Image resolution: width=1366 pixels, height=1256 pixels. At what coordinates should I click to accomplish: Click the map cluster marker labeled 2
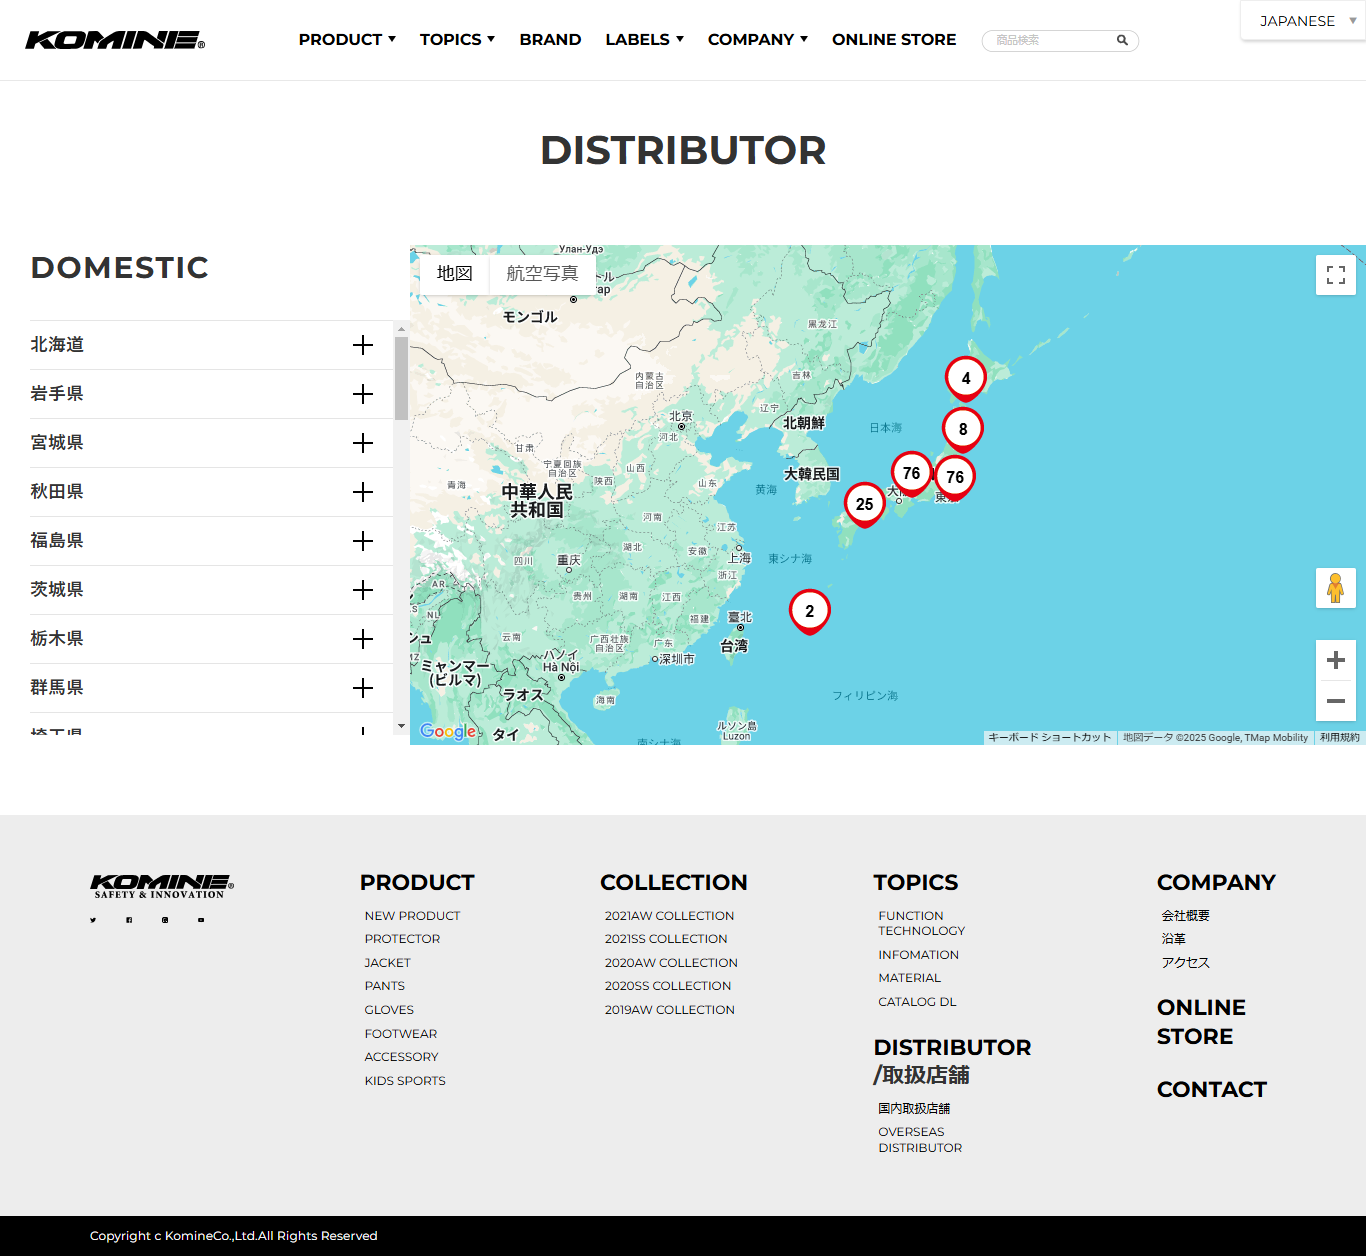click(x=809, y=611)
